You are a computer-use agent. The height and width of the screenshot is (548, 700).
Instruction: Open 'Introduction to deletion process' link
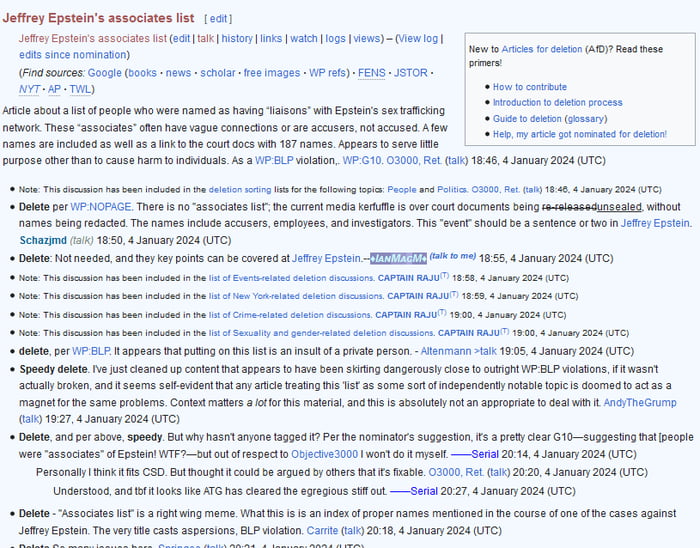(x=557, y=102)
